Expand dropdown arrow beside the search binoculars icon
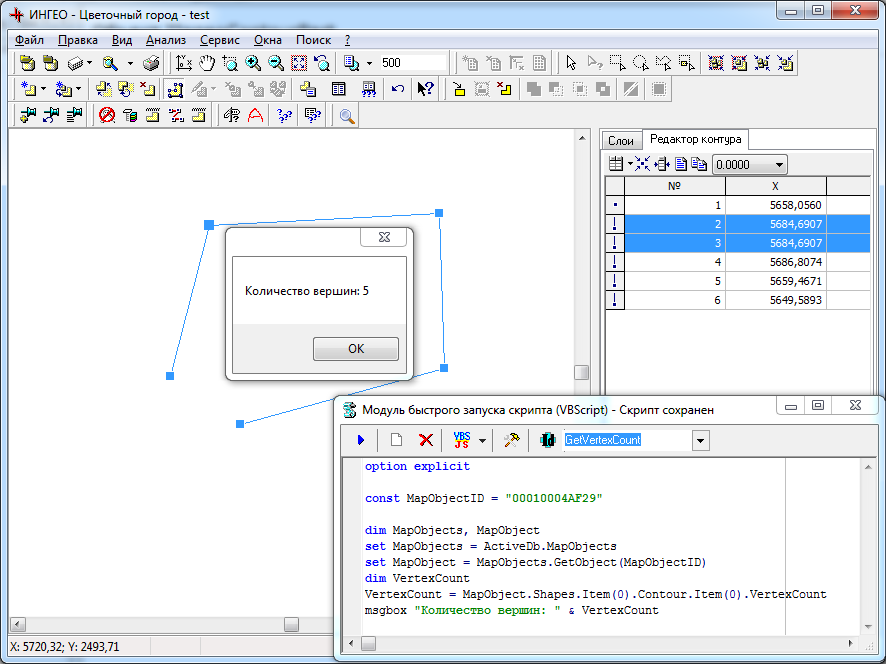Viewport: 886px width, 664px height. 130,63
